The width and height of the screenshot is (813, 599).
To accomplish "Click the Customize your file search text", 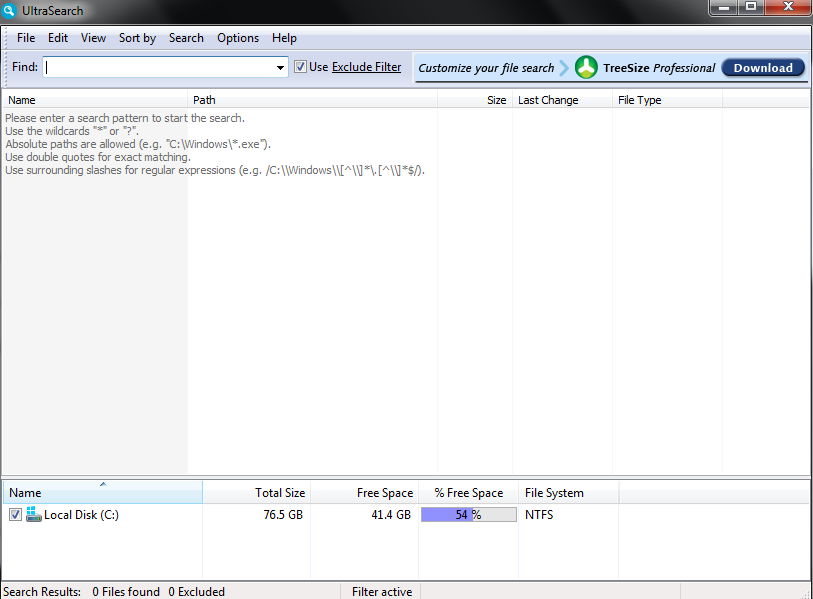I will [x=486, y=68].
